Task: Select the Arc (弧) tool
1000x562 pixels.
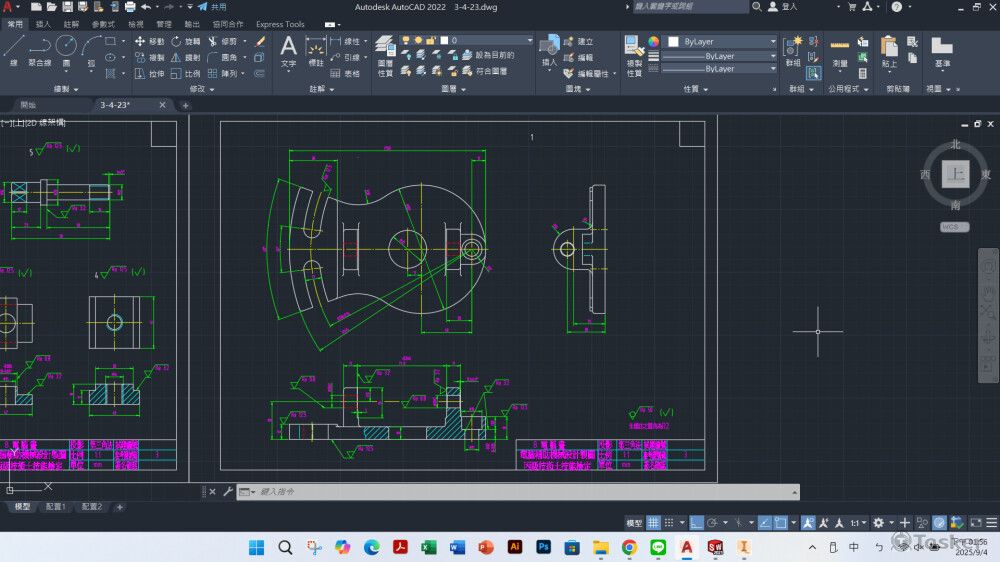Action: coord(91,51)
